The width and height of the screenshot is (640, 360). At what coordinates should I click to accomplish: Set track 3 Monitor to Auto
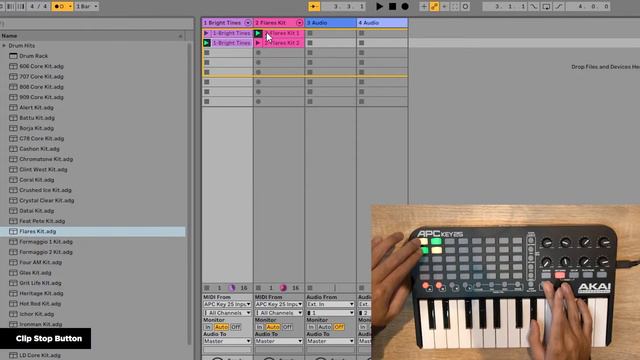pos(324,327)
